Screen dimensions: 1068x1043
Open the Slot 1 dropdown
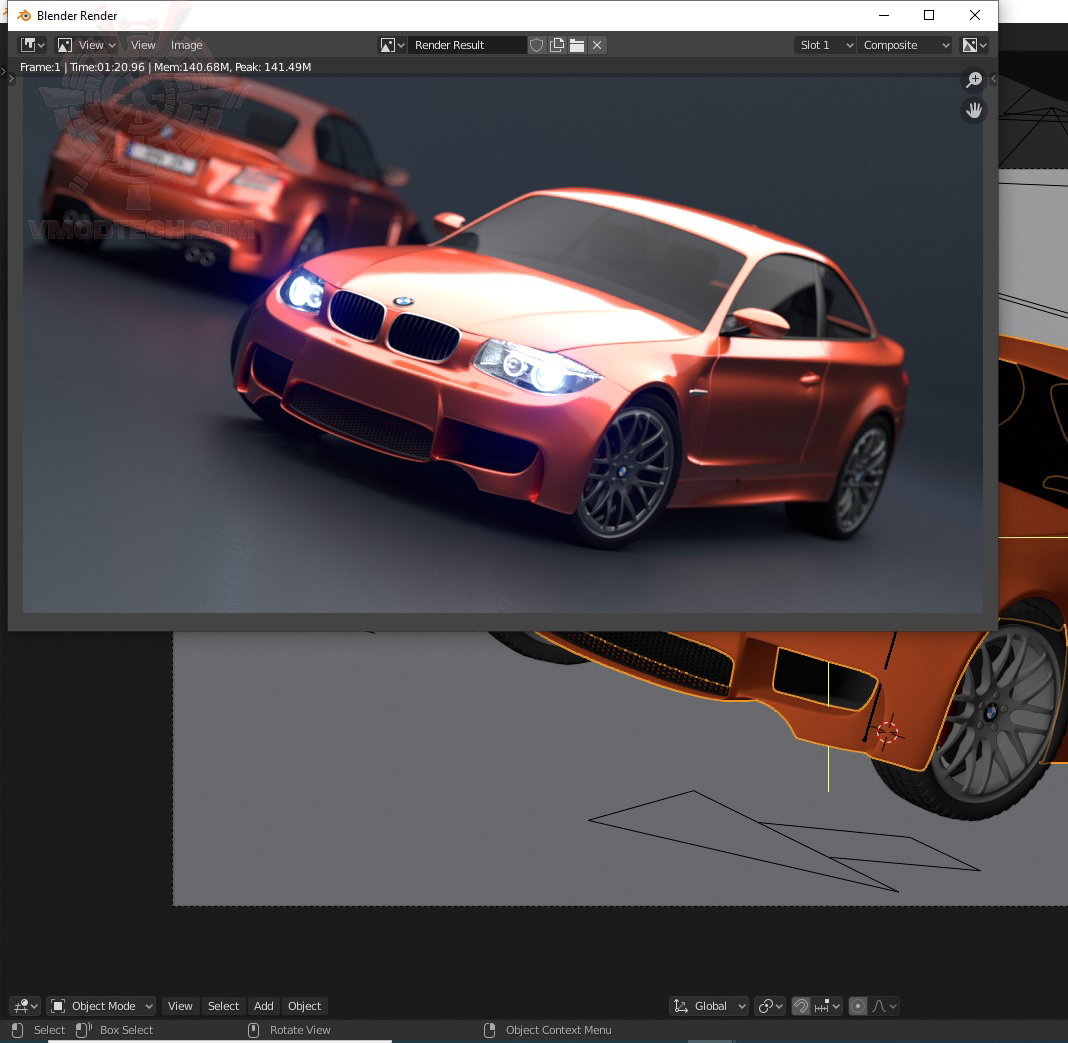tap(825, 45)
